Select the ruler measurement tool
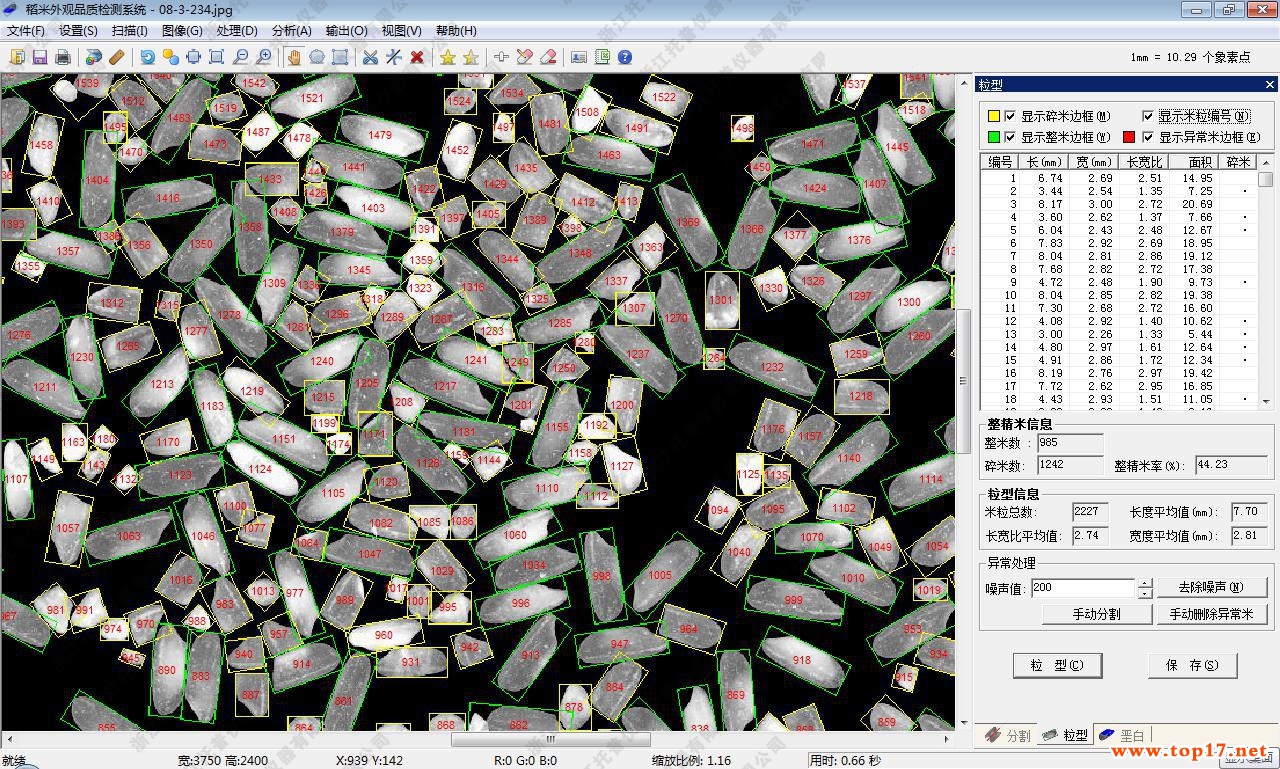Image resolution: width=1280 pixels, height=769 pixels. tap(117, 57)
